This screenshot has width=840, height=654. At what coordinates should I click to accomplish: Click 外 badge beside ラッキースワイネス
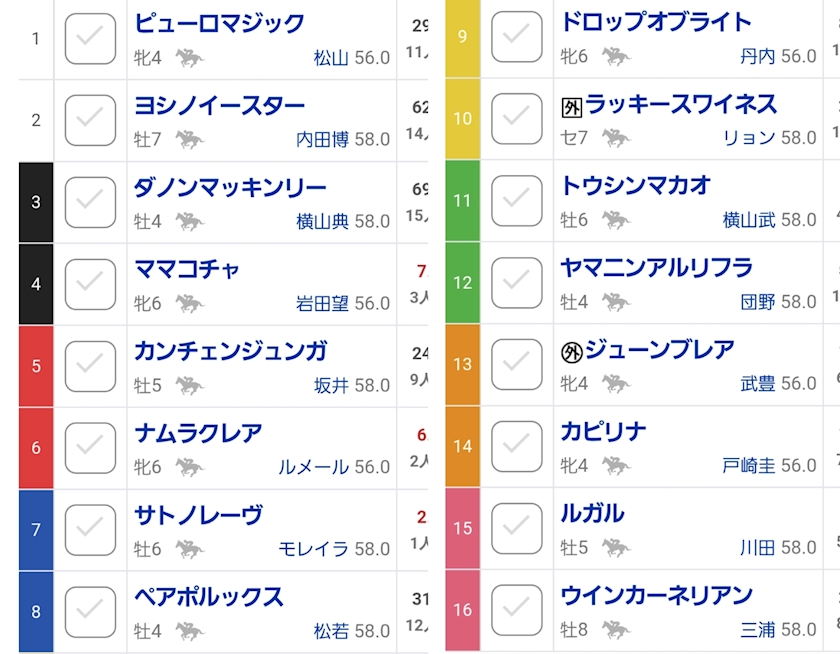click(x=571, y=107)
